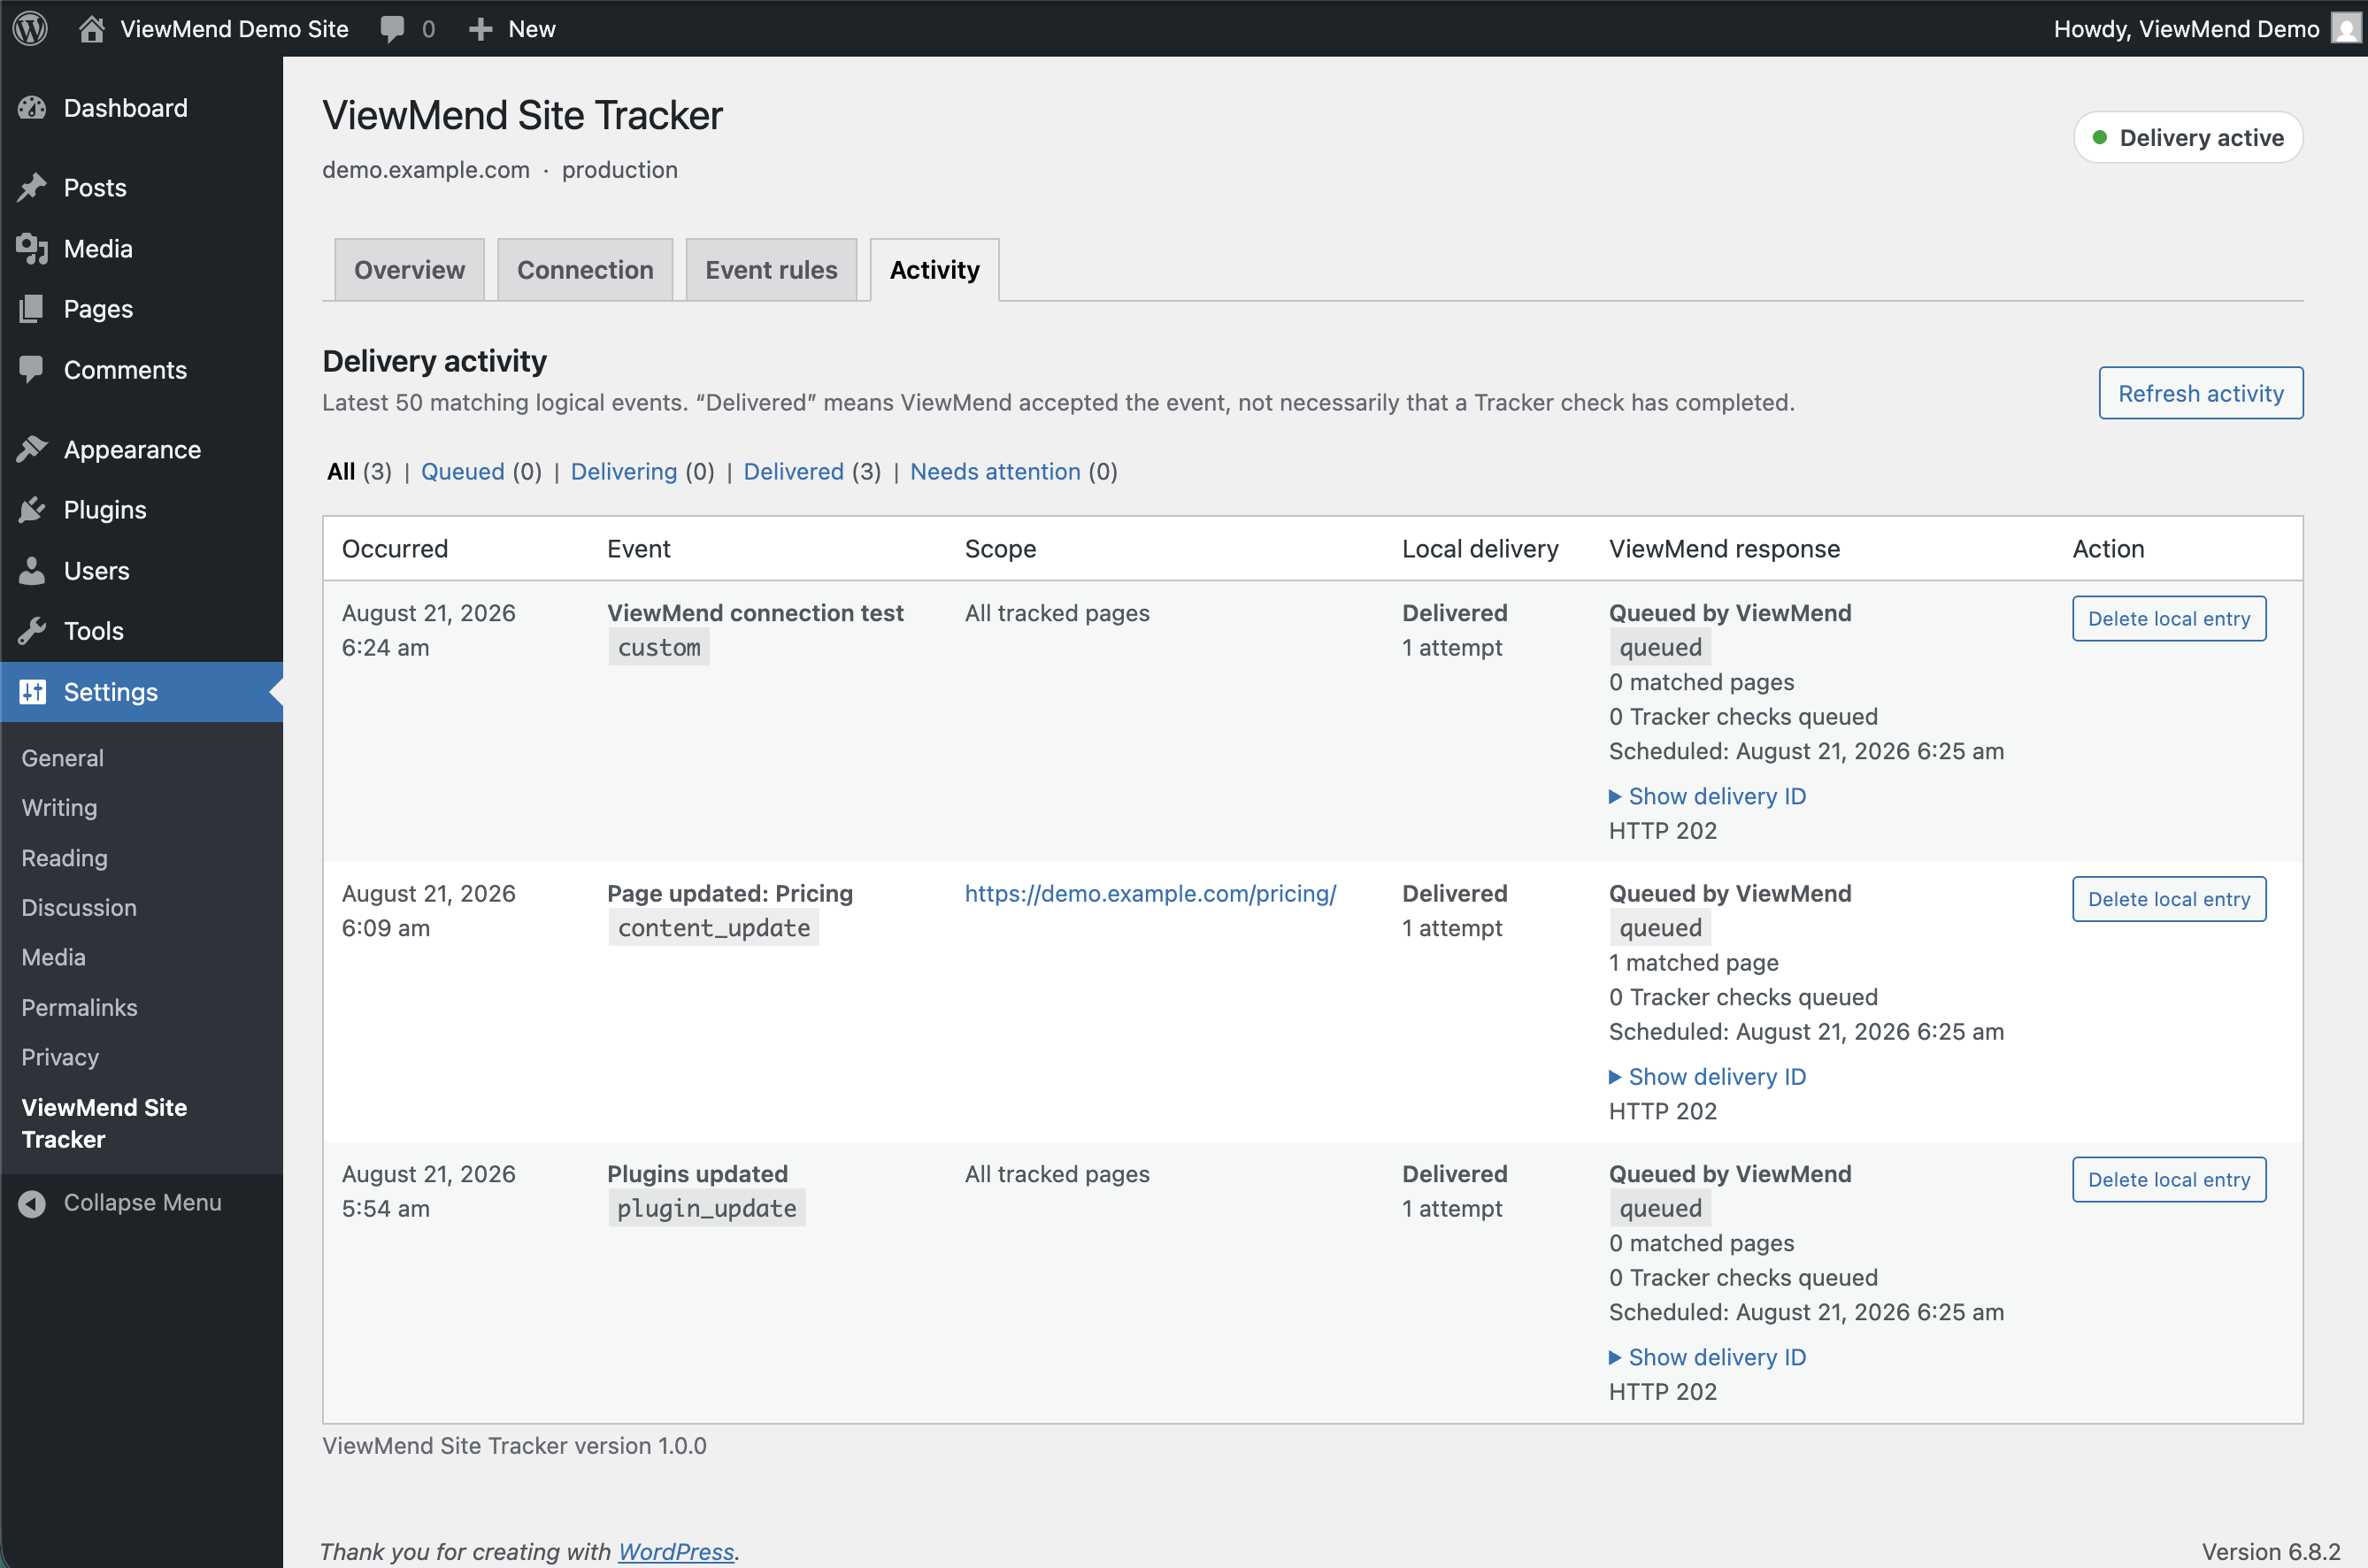Click the custom event code tag
The width and height of the screenshot is (2368, 1568).
659,648
